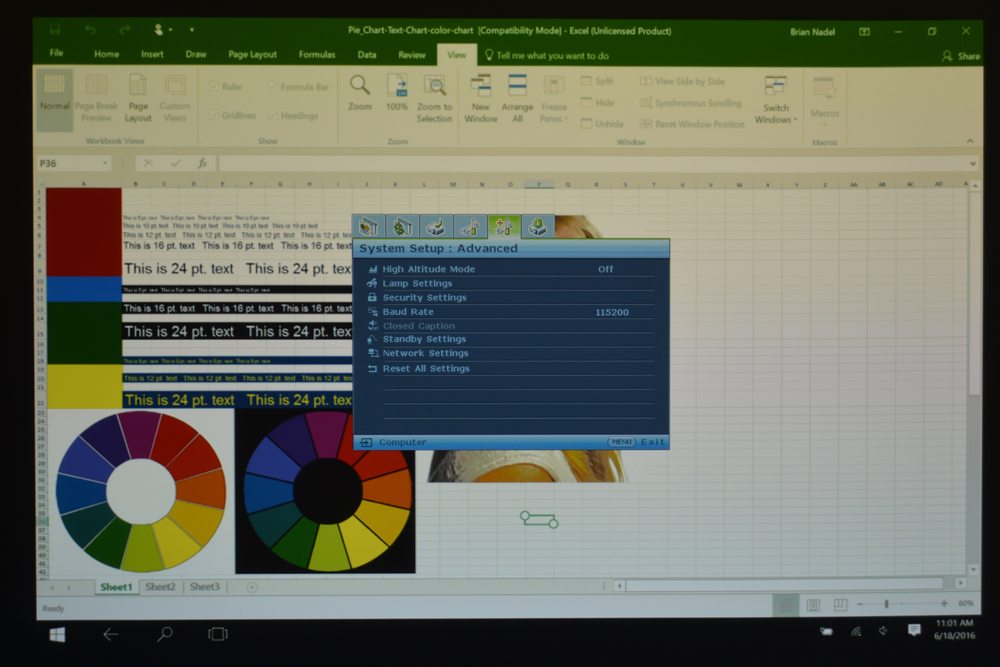Switch to the Insert ribbon tab

(x=152, y=54)
